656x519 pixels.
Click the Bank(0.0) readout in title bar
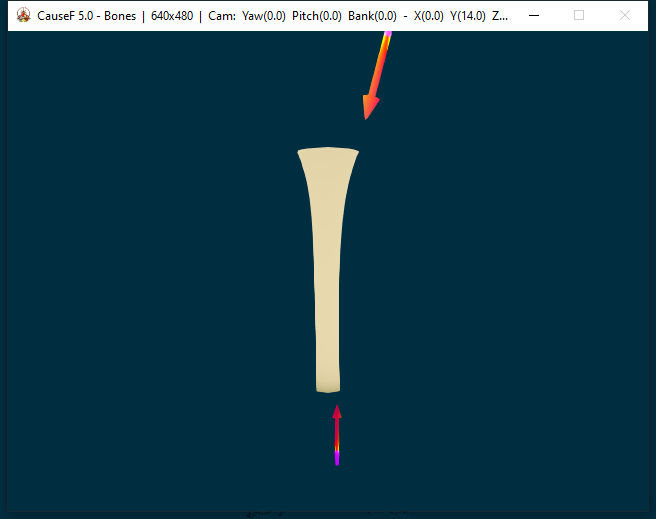click(371, 16)
